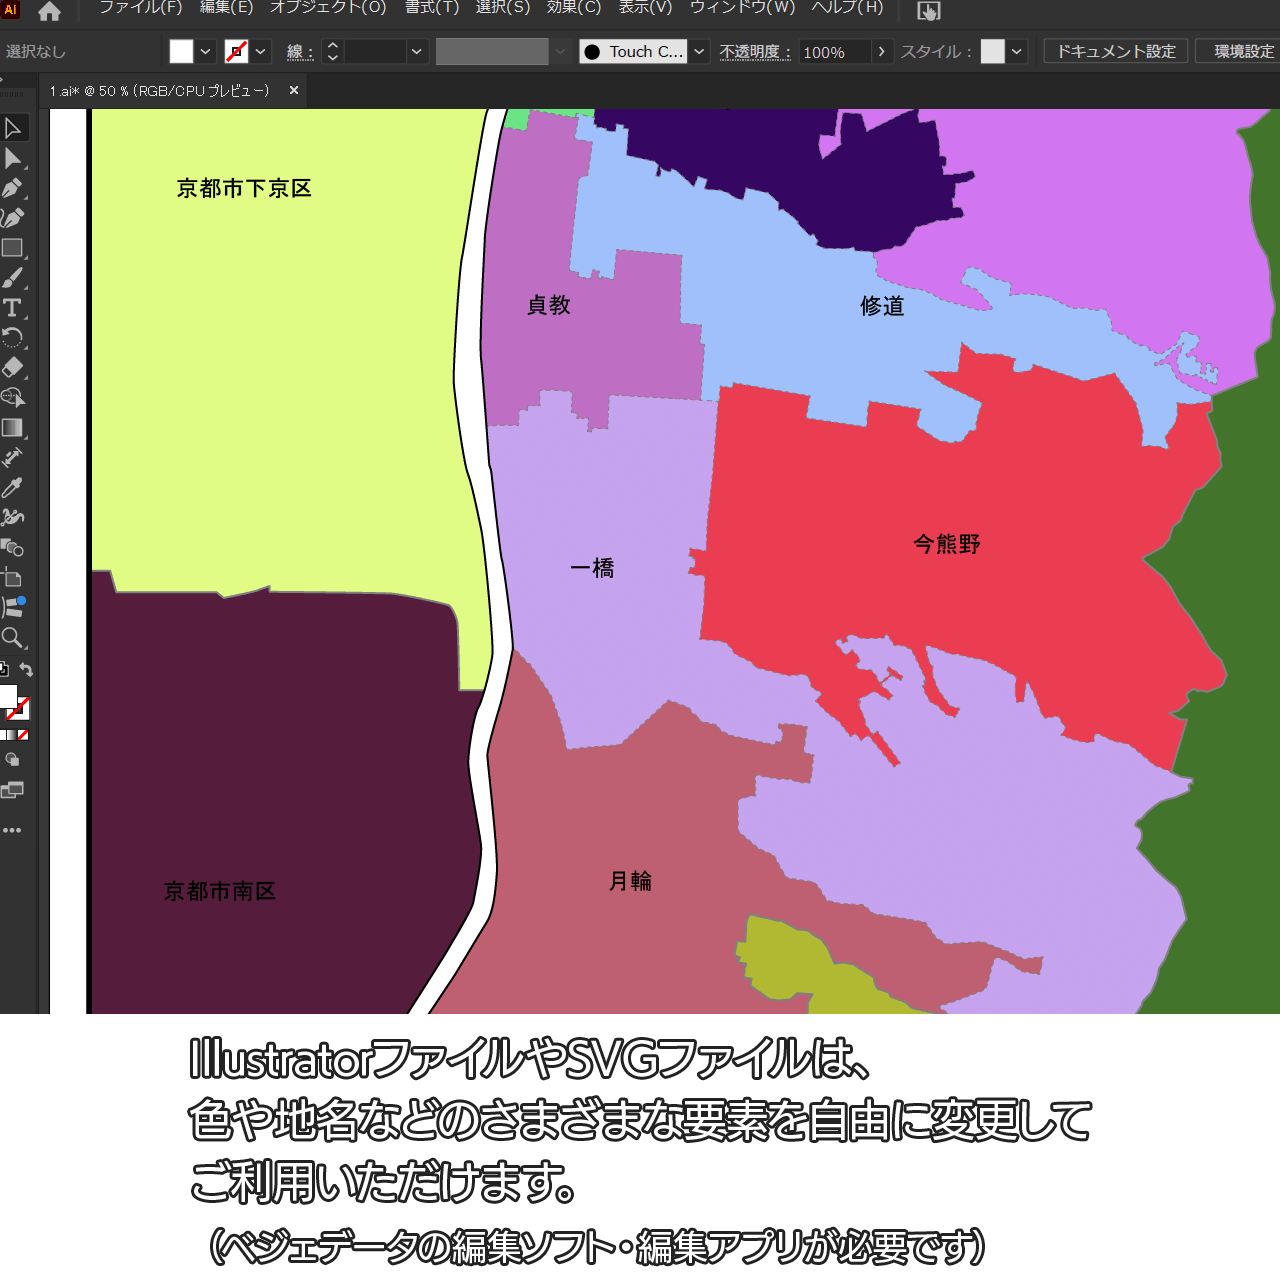
Task: Select the Eraser tool
Action: 12,368
